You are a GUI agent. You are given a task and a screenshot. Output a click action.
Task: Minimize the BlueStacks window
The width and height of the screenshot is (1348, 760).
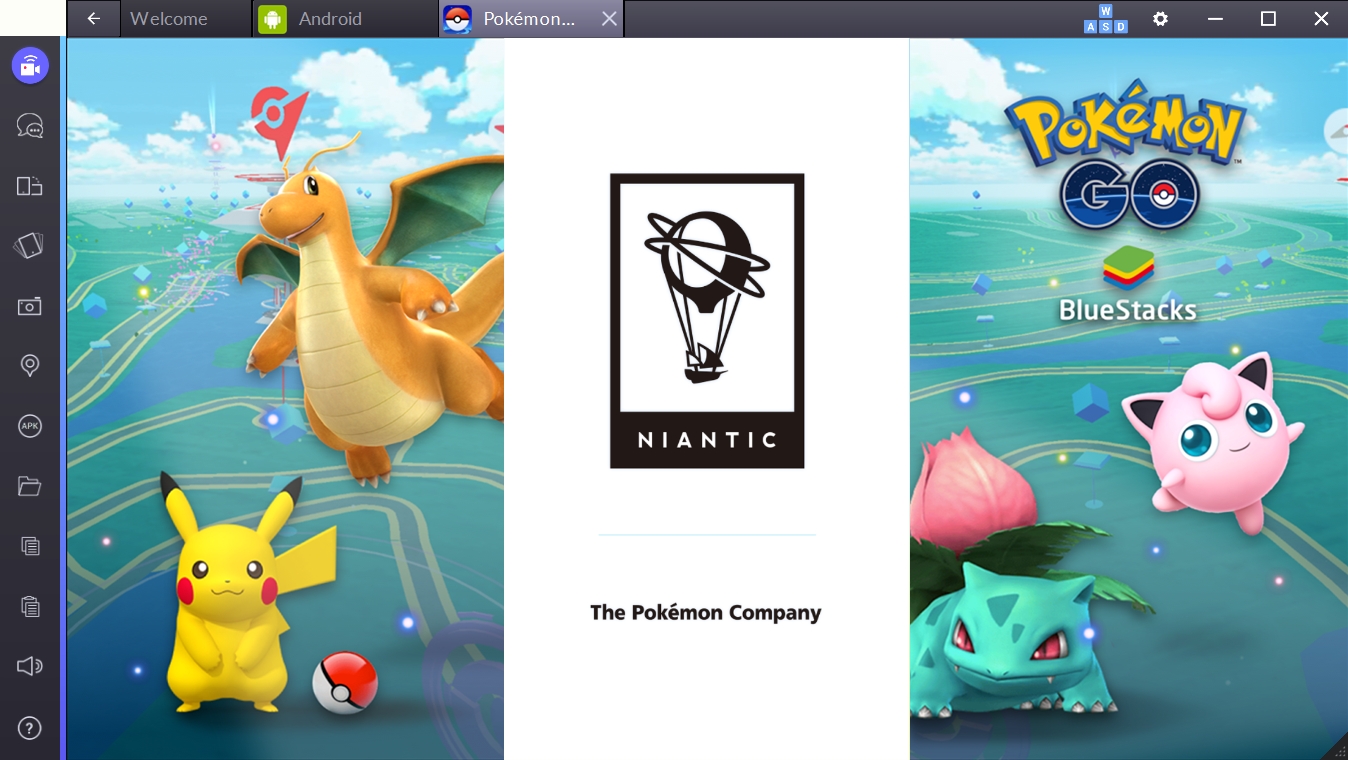(x=1215, y=19)
